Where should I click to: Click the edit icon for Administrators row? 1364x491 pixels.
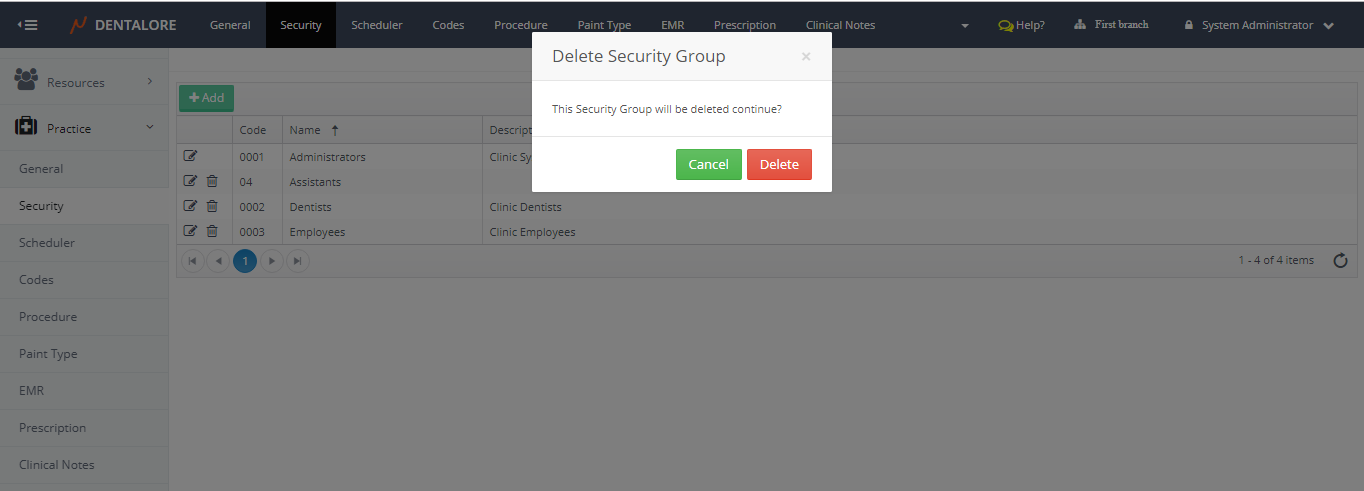[191, 156]
